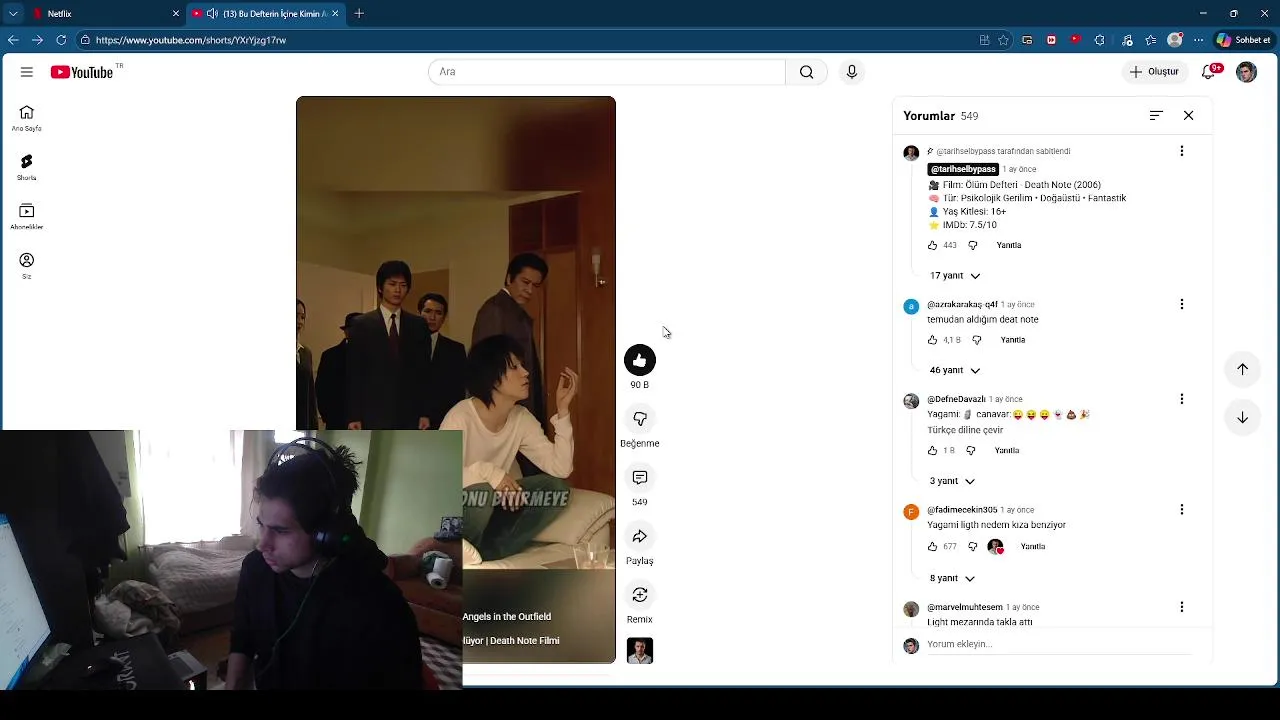
Task: Mute the YouTube tab audio icon
Action: pyautogui.click(x=212, y=14)
